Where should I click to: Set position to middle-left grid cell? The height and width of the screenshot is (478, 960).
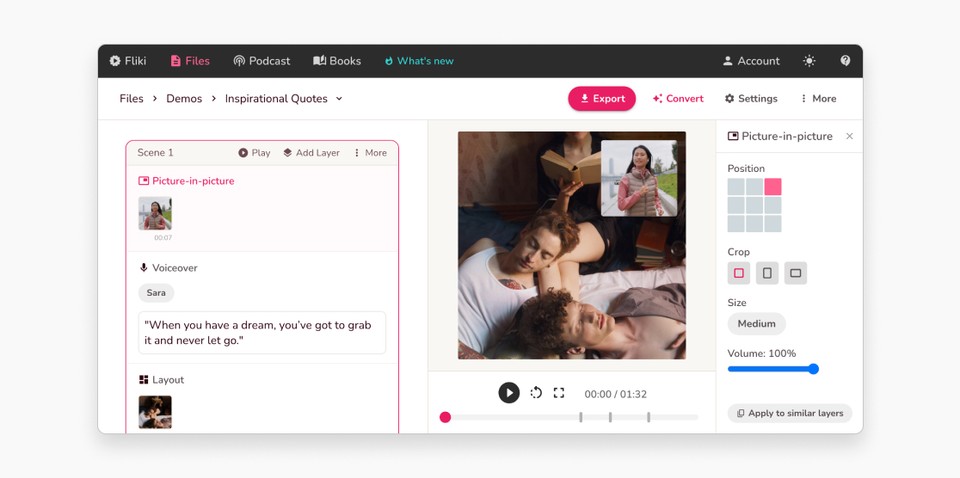pos(736,205)
